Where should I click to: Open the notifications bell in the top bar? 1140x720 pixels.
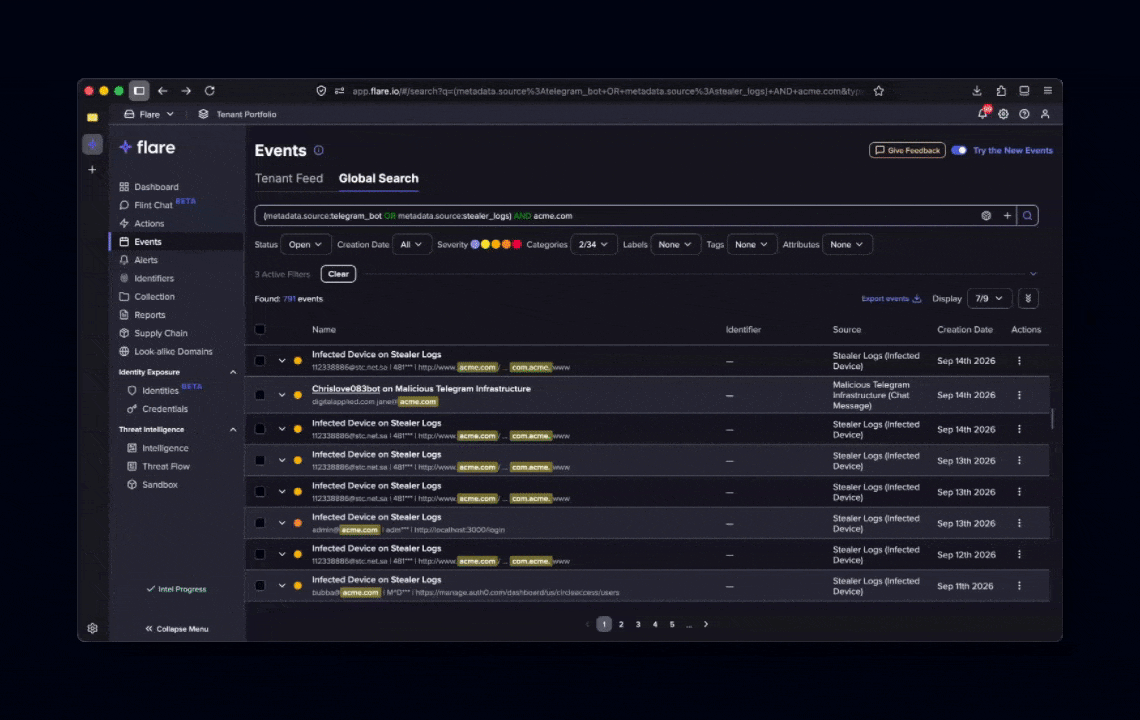pyautogui.click(x=982, y=113)
